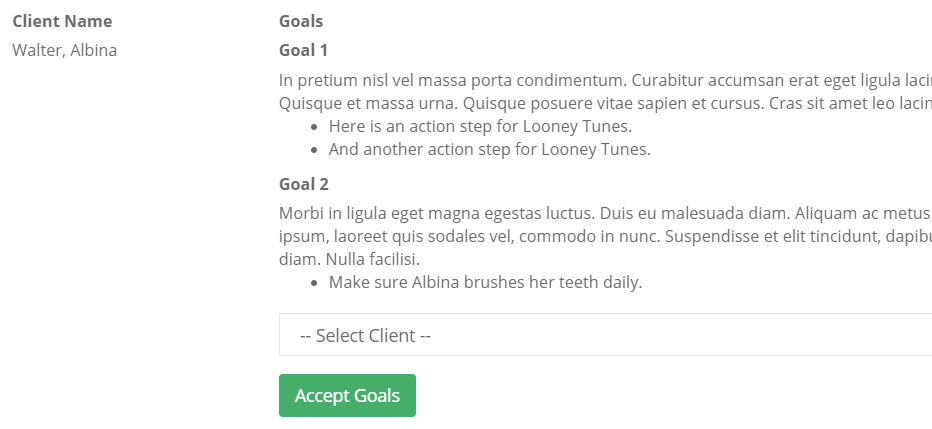Click the Goals section heading
Viewport: 932px width, 429px height.
[301, 21]
